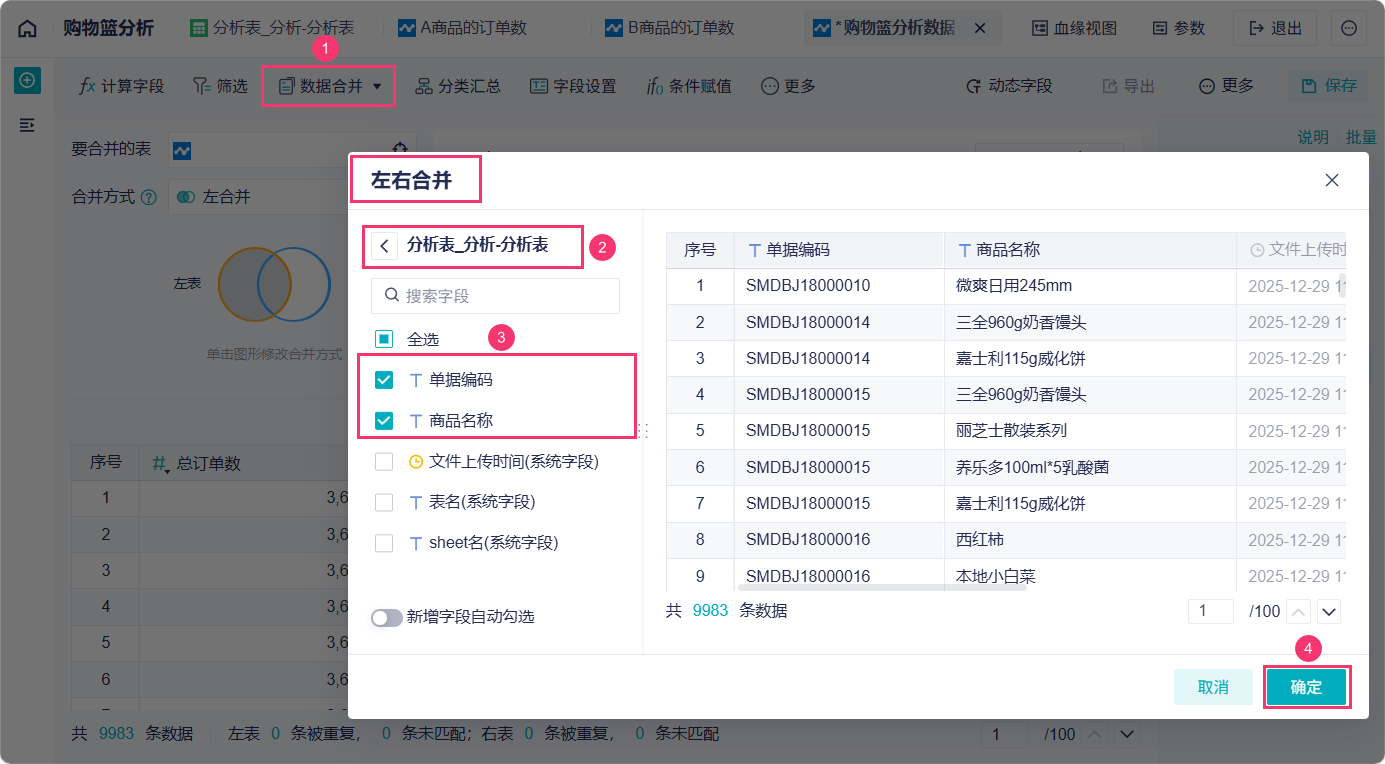Save with the 保存 button
This screenshot has height=764, width=1385.
pyautogui.click(x=1328, y=86)
